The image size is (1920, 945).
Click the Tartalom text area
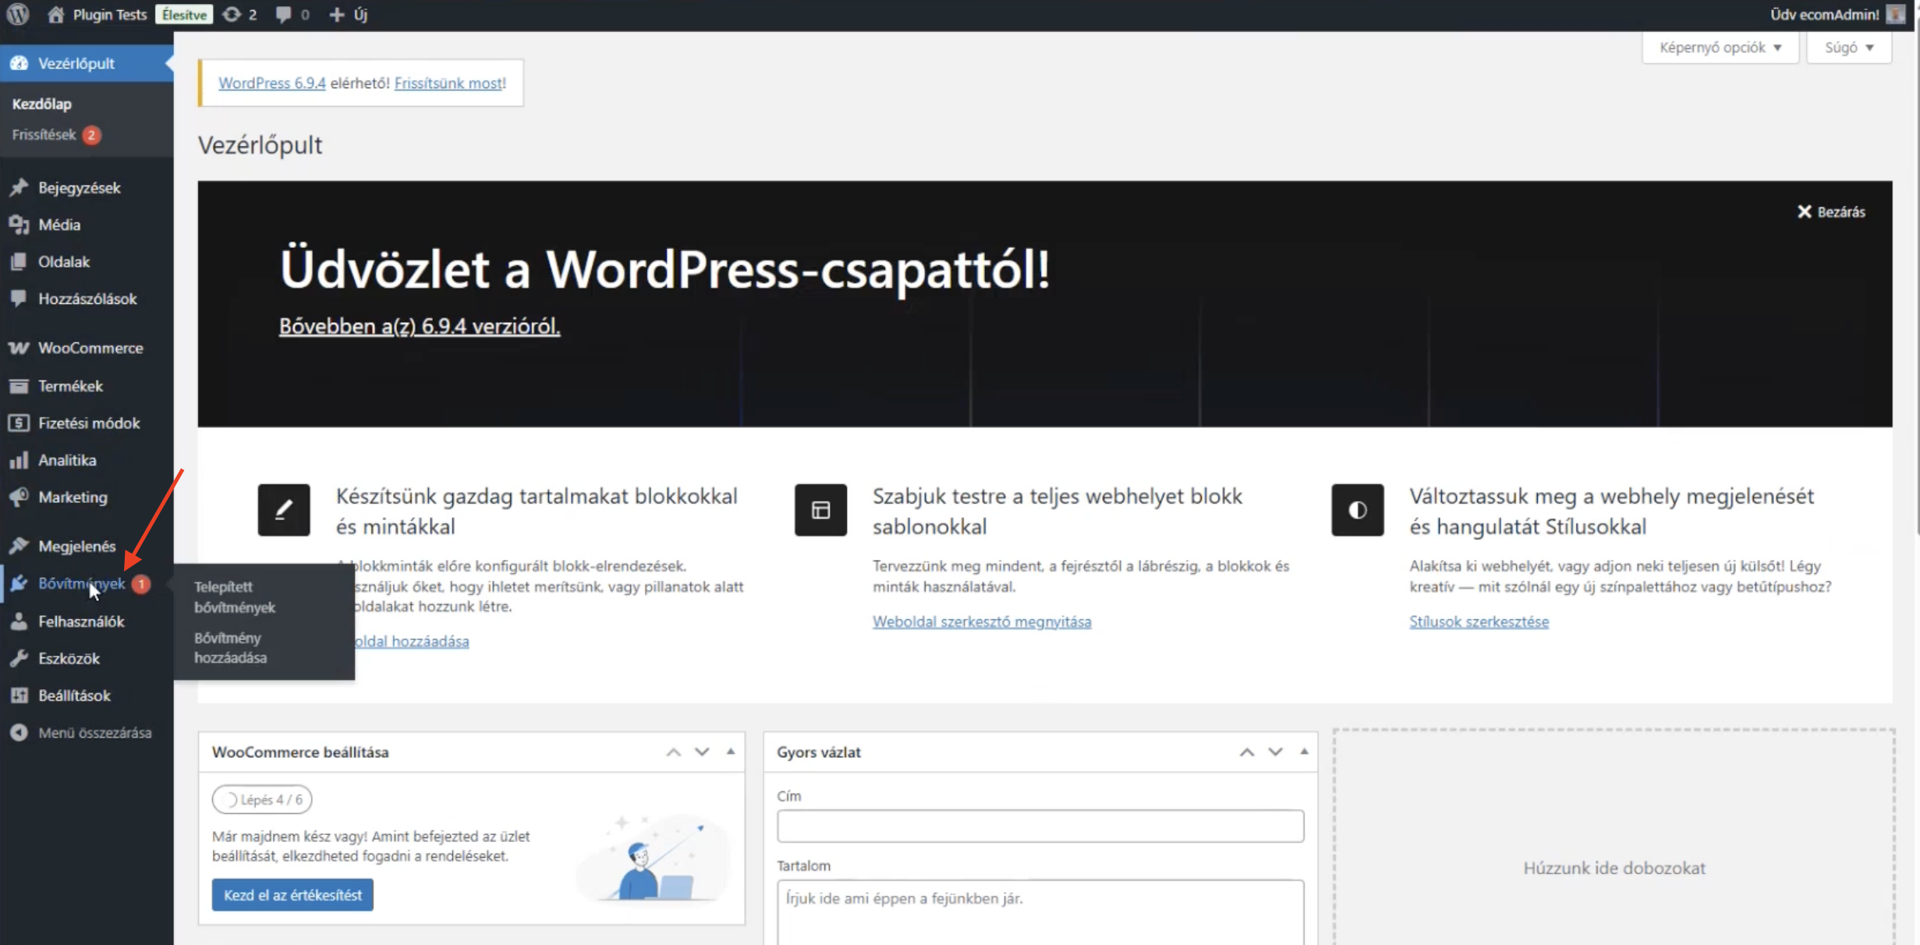(x=1040, y=912)
